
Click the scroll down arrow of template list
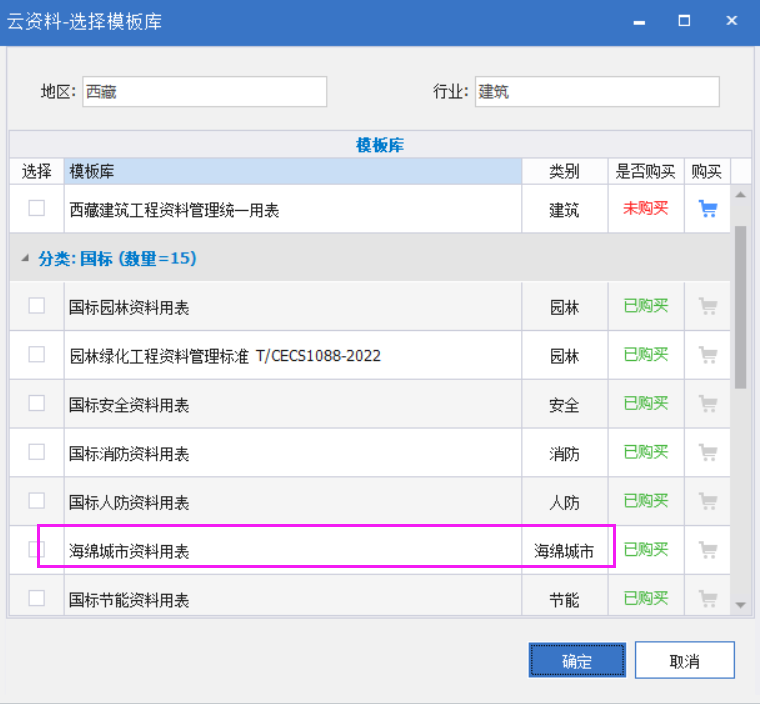(x=740, y=605)
